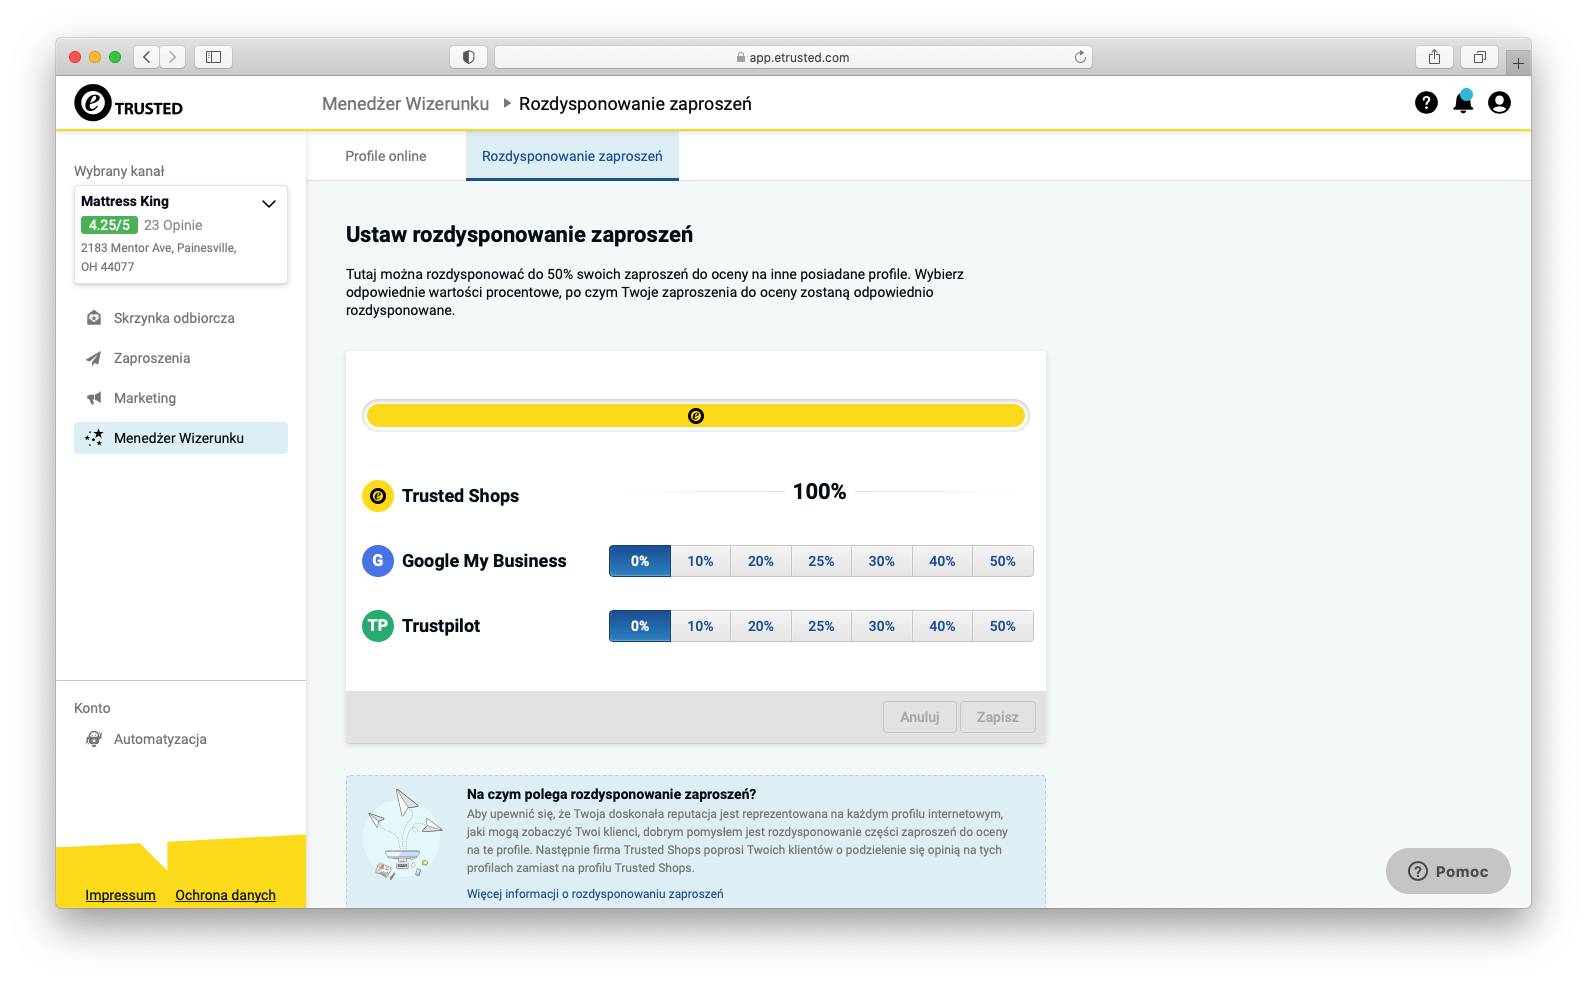Reload the page
Viewport: 1587px width, 982px height.
click(1080, 57)
